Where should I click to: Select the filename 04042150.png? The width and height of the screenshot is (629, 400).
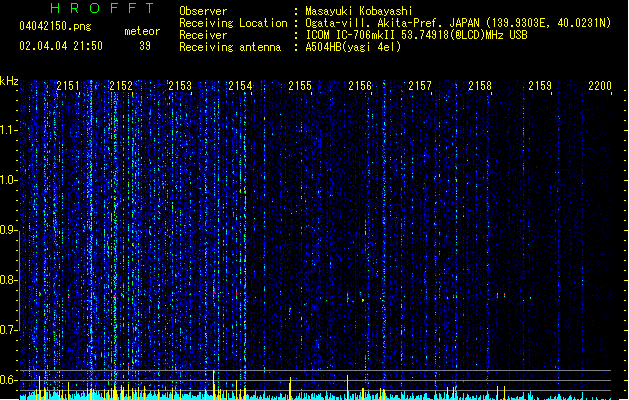(x=55, y=26)
